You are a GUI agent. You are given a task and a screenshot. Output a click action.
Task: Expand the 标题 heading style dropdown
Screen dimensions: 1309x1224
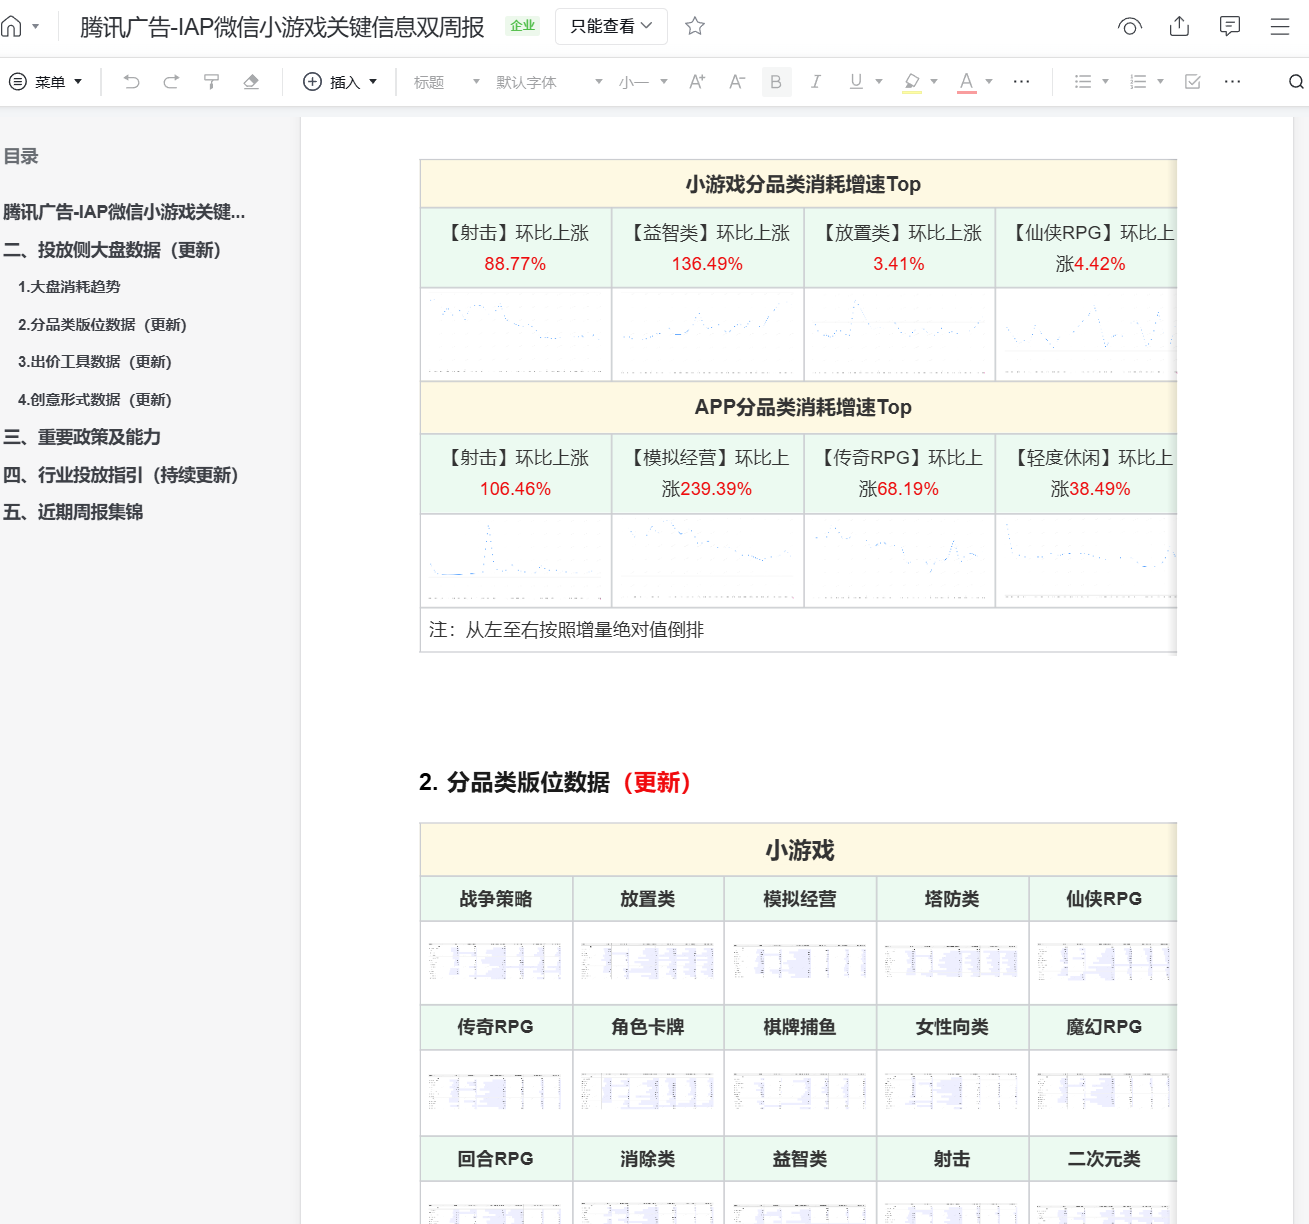pyautogui.click(x=446, y=82)
